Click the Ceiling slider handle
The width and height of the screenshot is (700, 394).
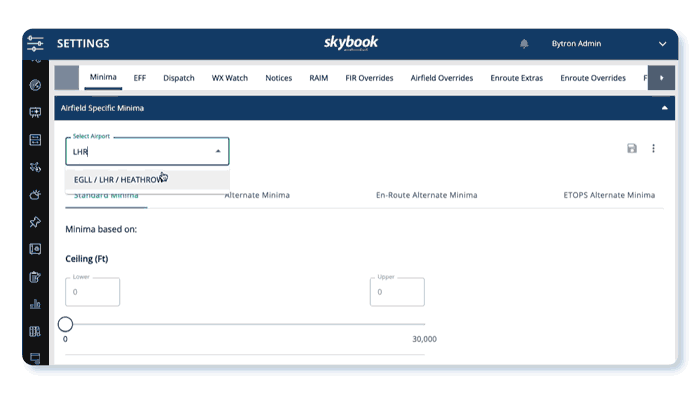click(65, 324)
